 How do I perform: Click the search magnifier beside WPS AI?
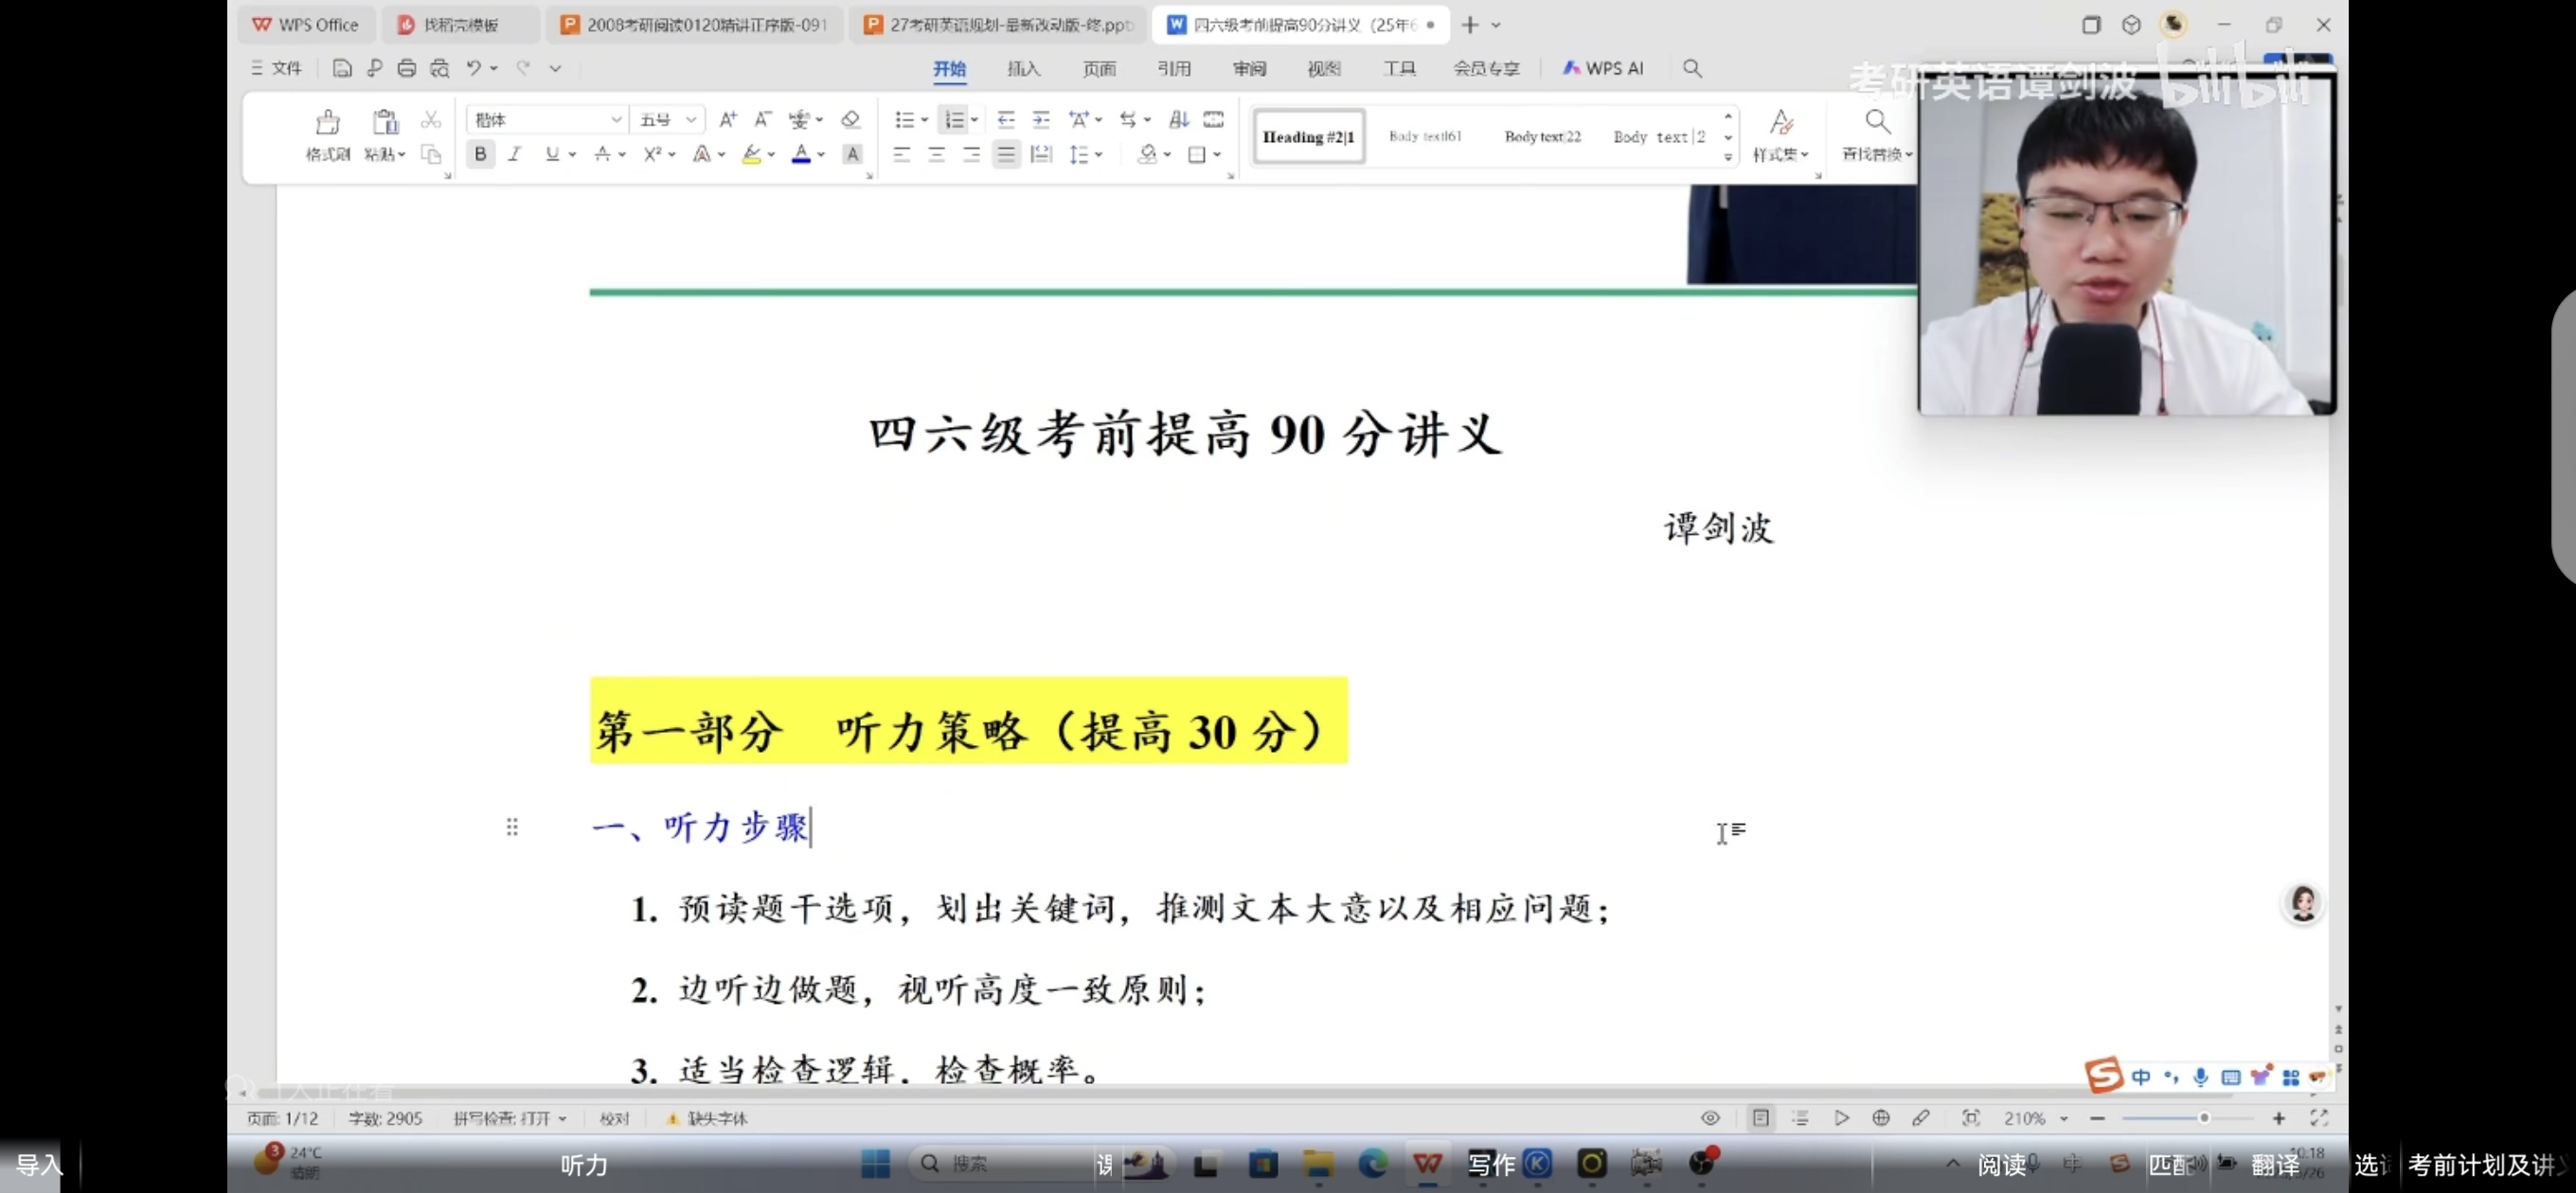click(x=1692, y=68)
